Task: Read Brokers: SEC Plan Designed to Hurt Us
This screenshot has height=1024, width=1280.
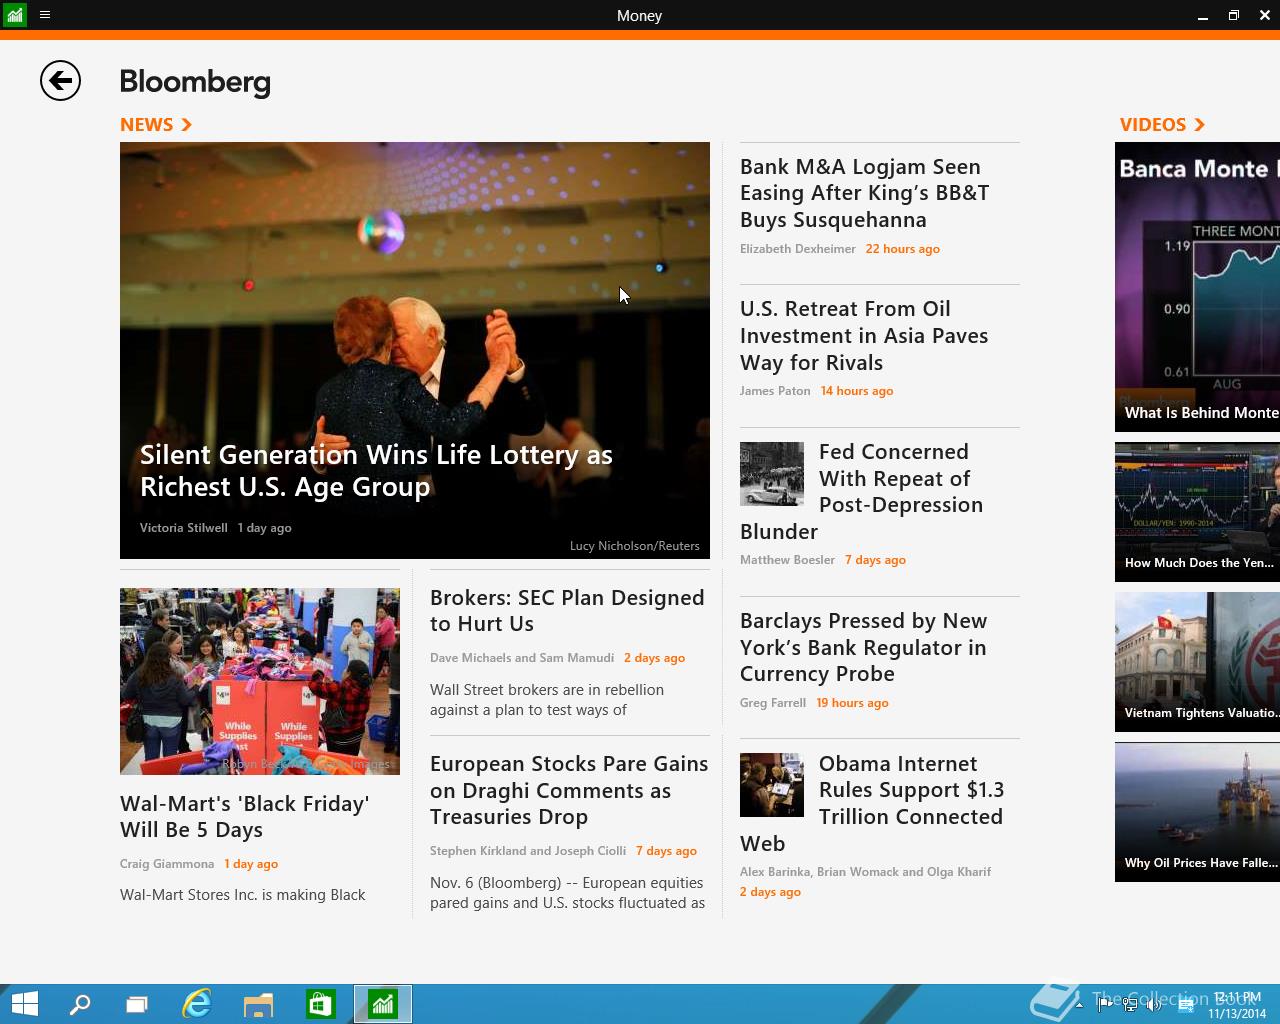Action: (567, 611)
